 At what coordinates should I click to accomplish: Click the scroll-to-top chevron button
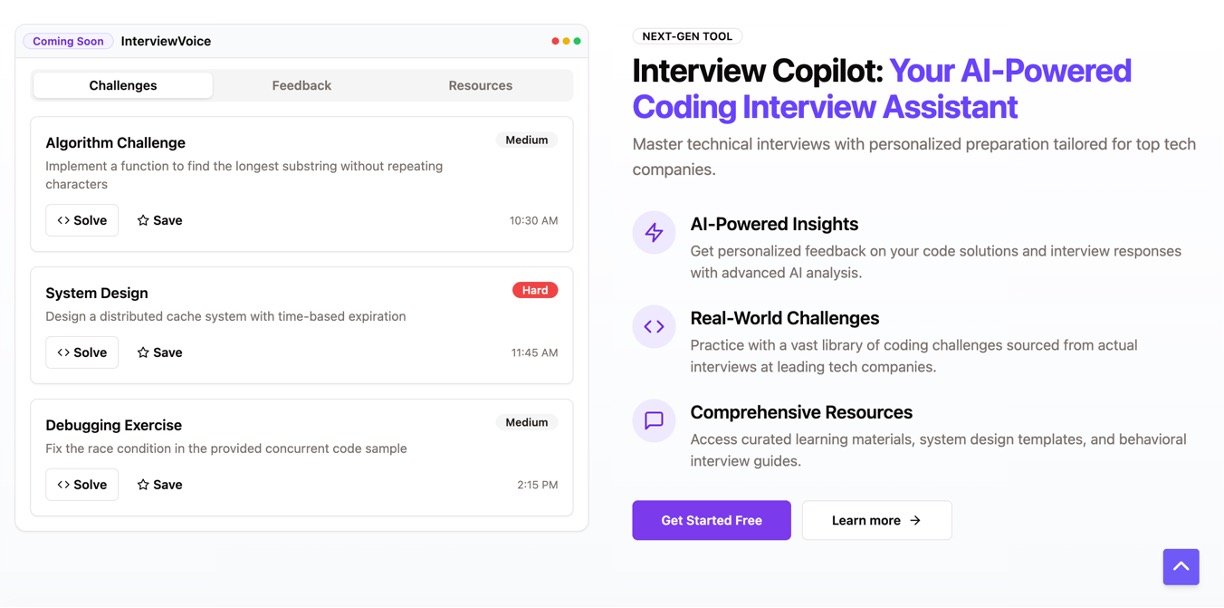coord(1180,567)
